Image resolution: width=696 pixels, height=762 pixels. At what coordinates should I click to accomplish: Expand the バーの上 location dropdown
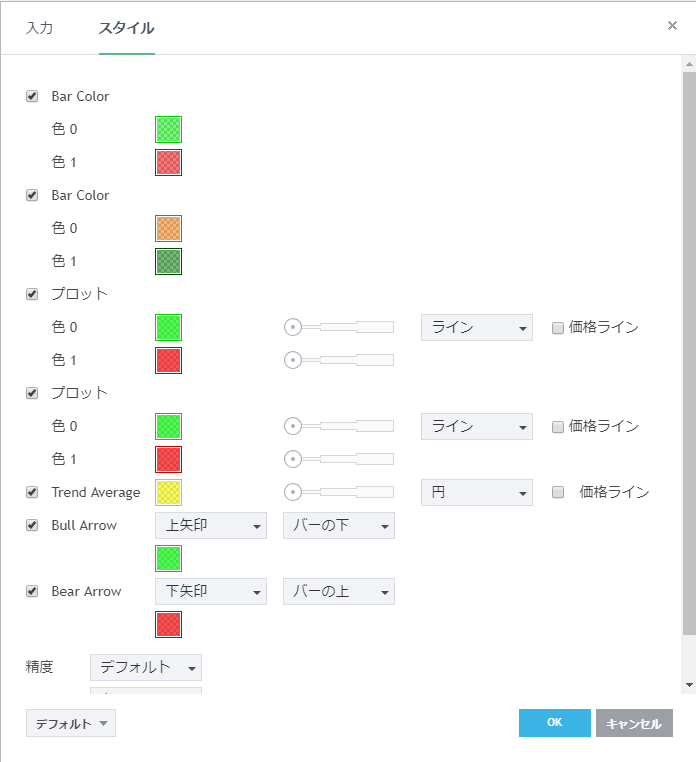coord(339,591)
